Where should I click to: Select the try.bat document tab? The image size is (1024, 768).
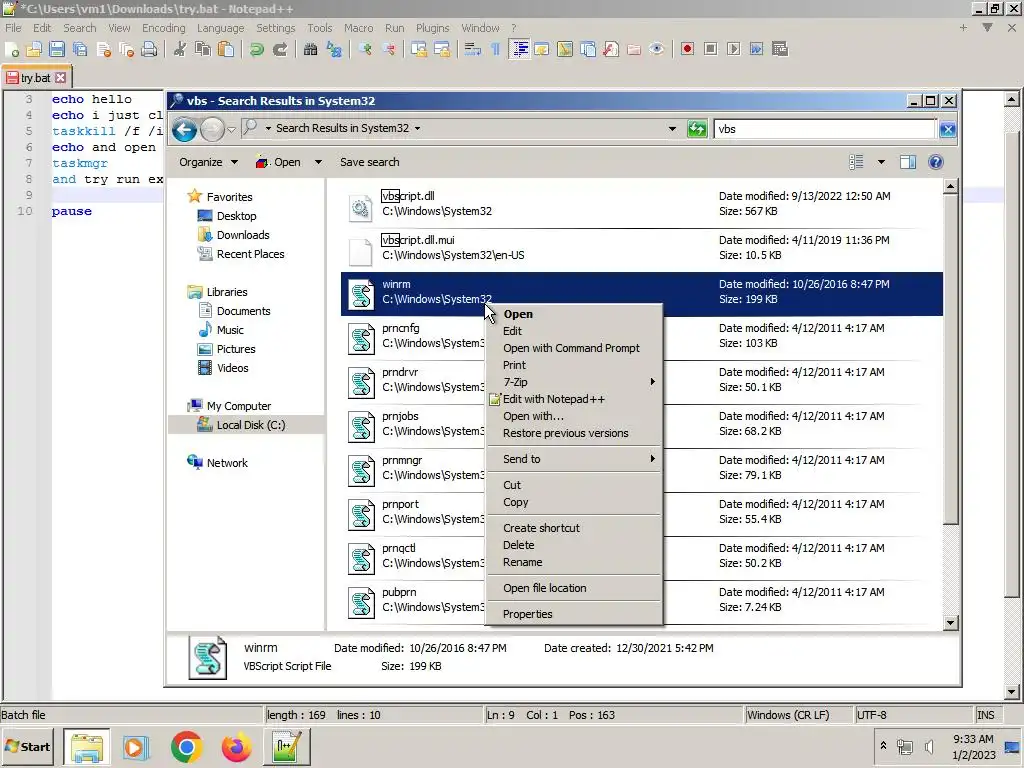click(35, 78)
